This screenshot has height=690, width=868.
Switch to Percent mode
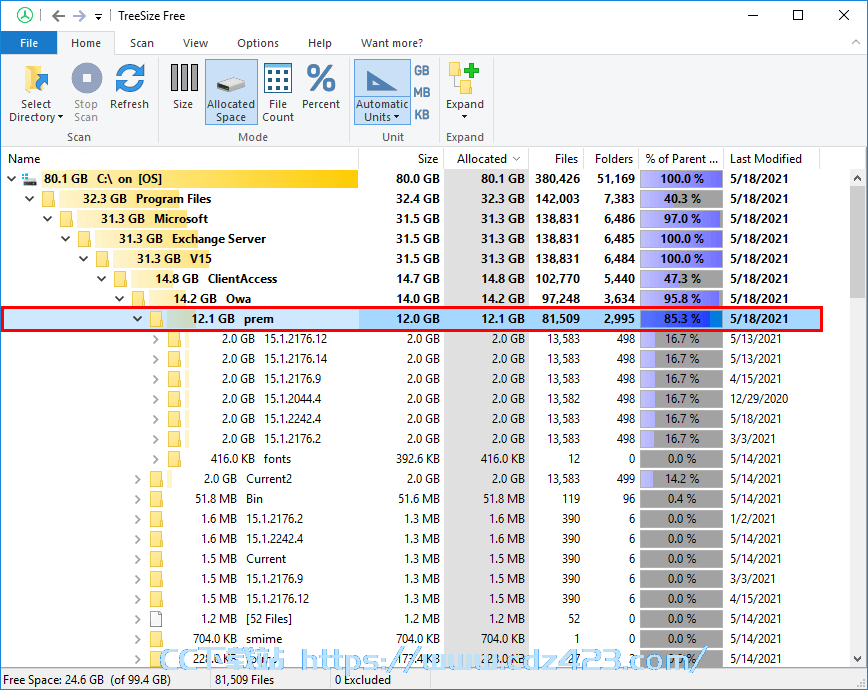(x=321, y=87)
